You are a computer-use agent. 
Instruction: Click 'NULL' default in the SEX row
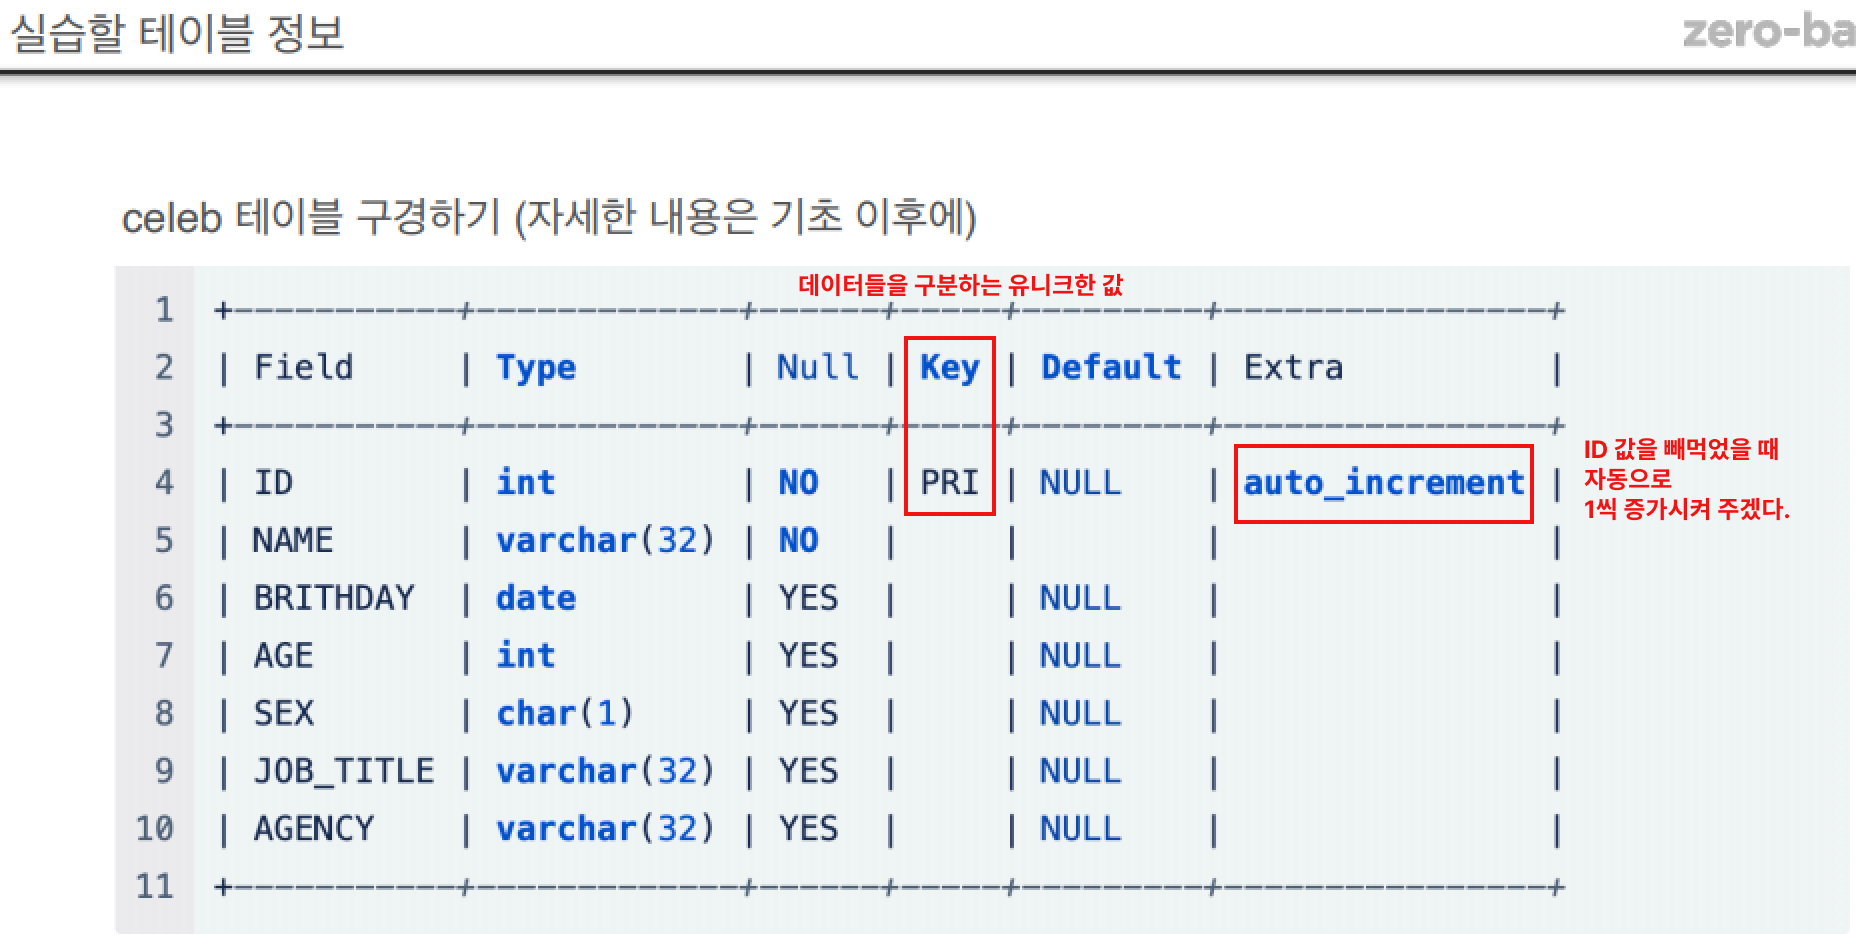[1081, 714]
